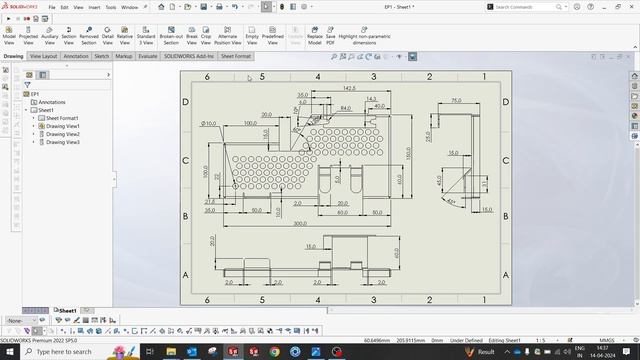Click the Windows Start button
Image resolution: width=640 pixels, height=360 pixels.
tap(9, 351)
